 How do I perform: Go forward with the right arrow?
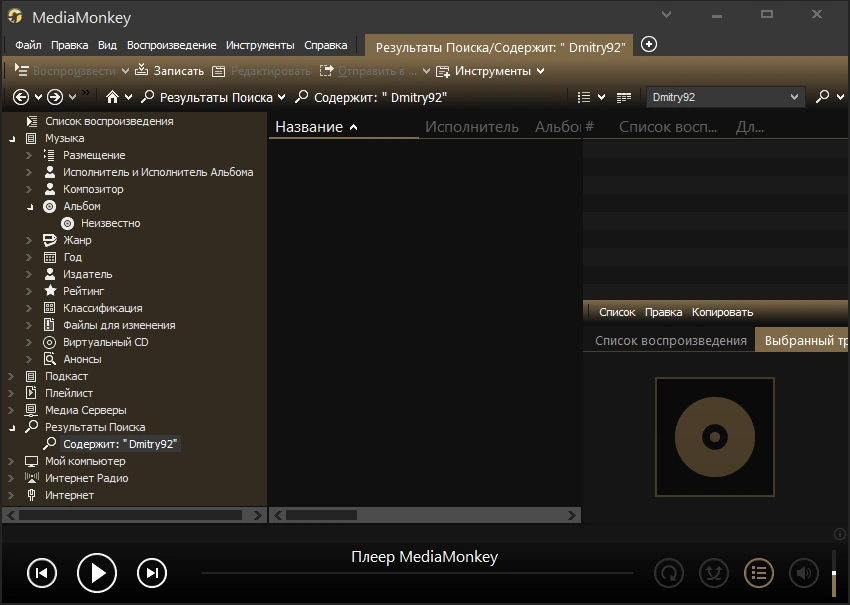pos(55,98)
